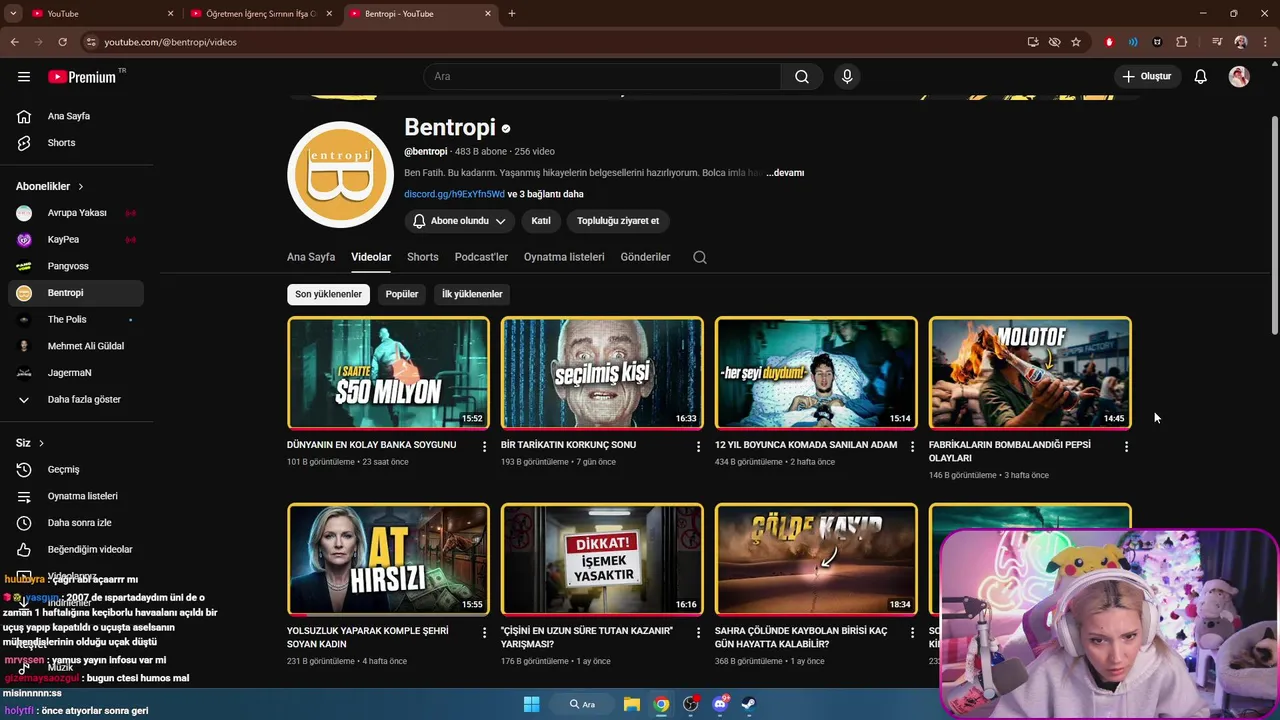Click the Bentropi channel profile picture
This screenshot has height=720, width=1280.
click(x=340, y=175)
